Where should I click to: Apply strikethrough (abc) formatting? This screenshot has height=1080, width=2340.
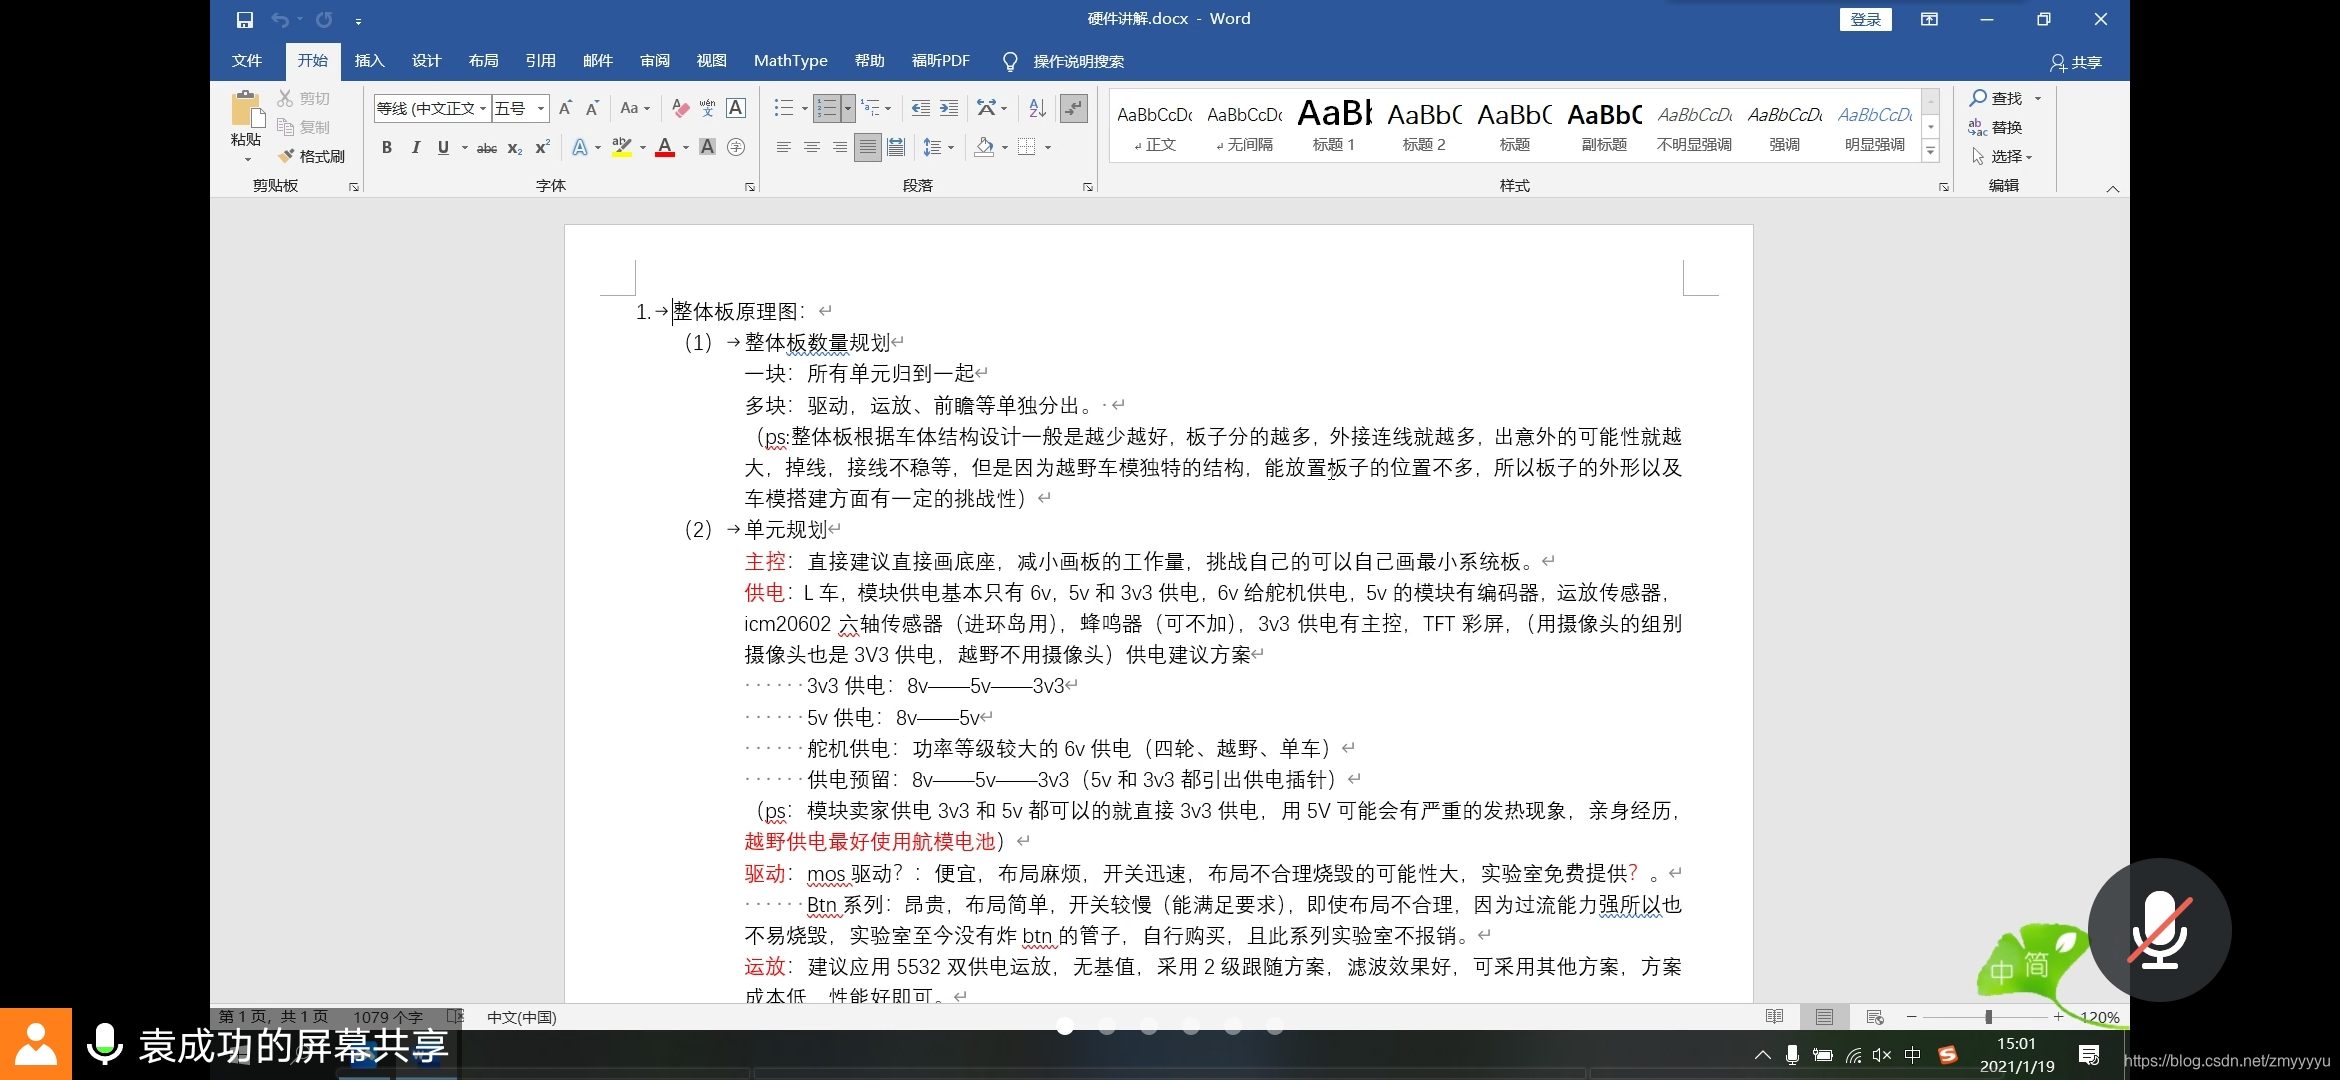coord(487,148)
